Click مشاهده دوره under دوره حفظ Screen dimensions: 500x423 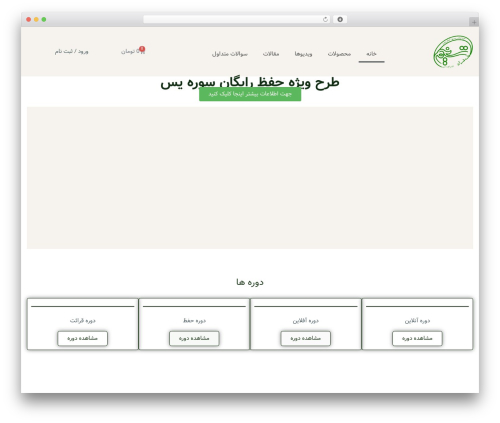(x=194, y=338)
